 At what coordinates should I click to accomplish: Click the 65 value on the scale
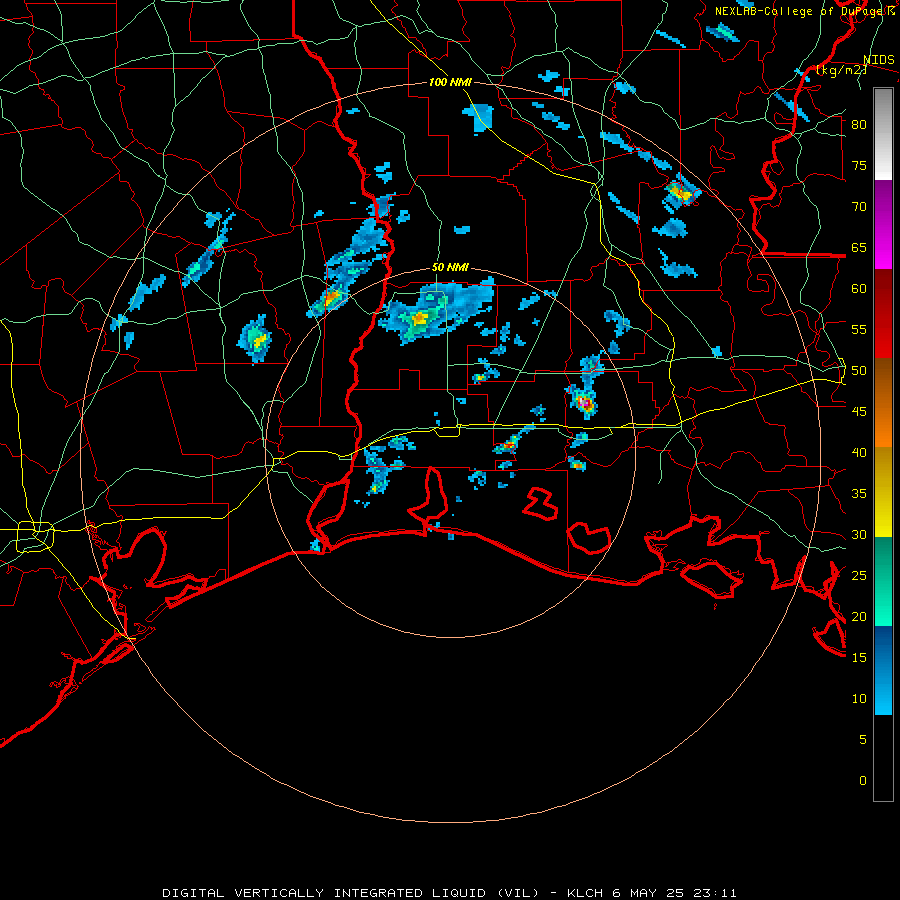[x=859, y=248]
